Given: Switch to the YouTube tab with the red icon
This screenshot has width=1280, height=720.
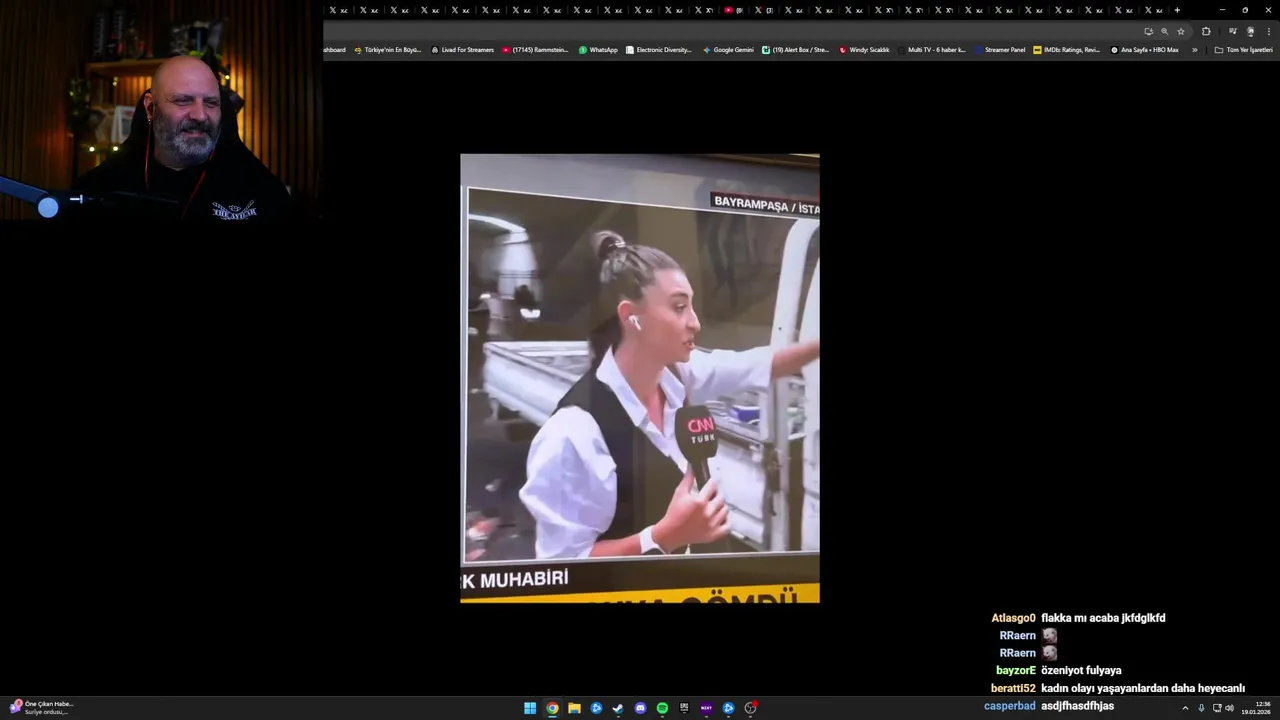Looking at the screenshot, I should pyautogui.click(x=733, y=10).
